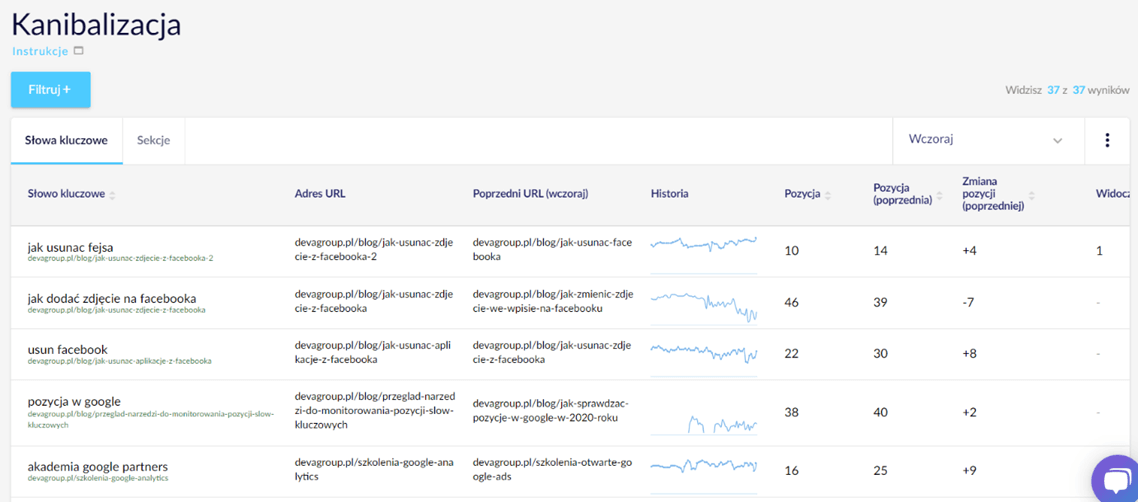
Task: Open the Instrukcje link
Action: coord(40,51)
